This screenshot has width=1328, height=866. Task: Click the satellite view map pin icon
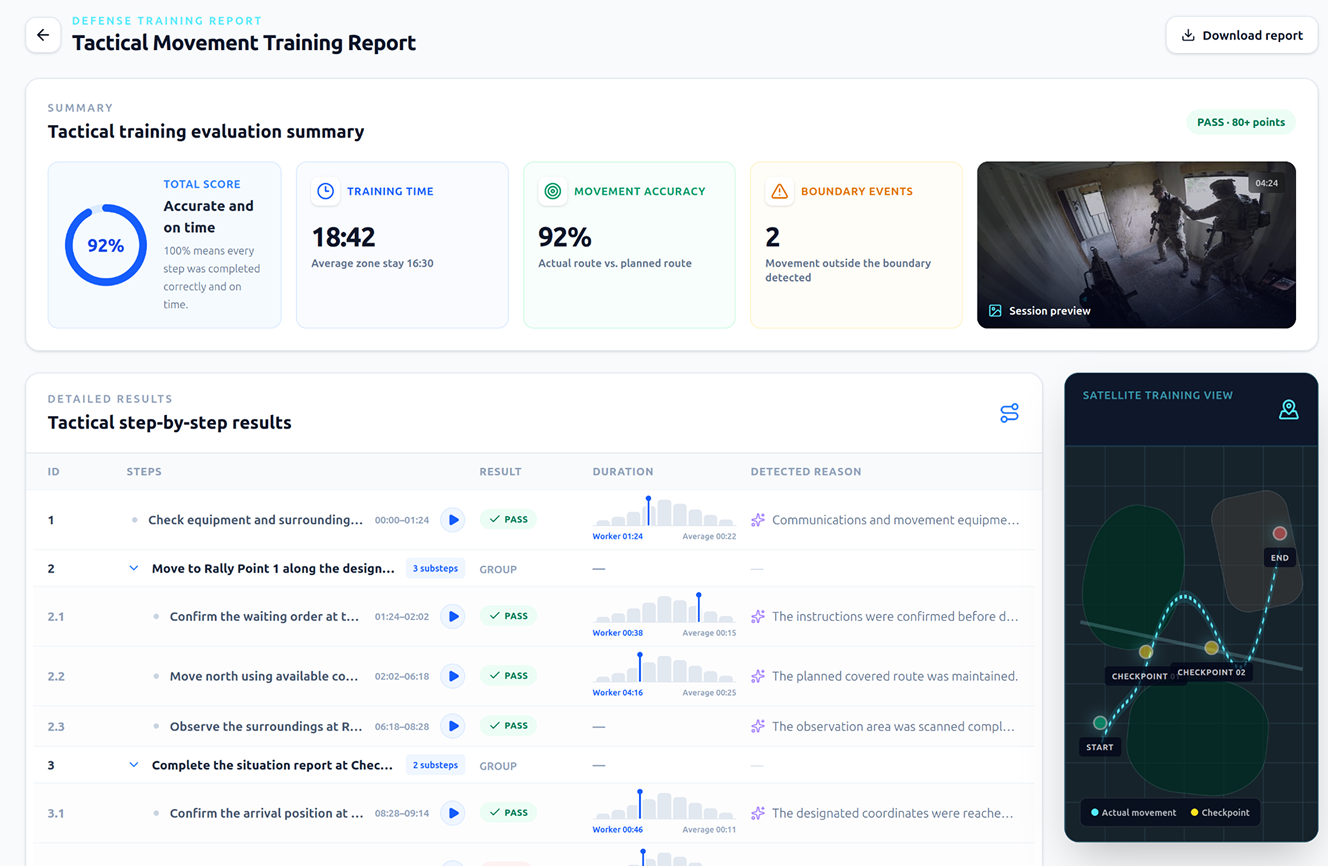(1288, 409)
